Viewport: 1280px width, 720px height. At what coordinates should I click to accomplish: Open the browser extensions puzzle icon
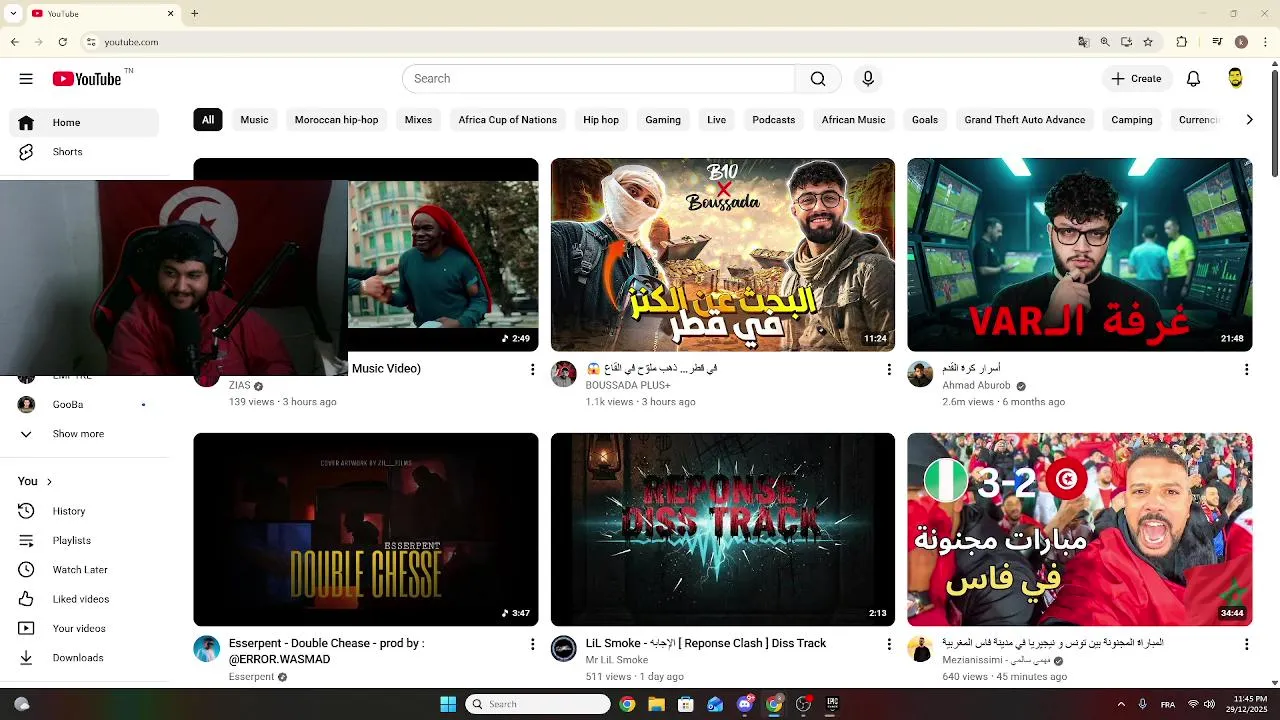[1182, 42]
